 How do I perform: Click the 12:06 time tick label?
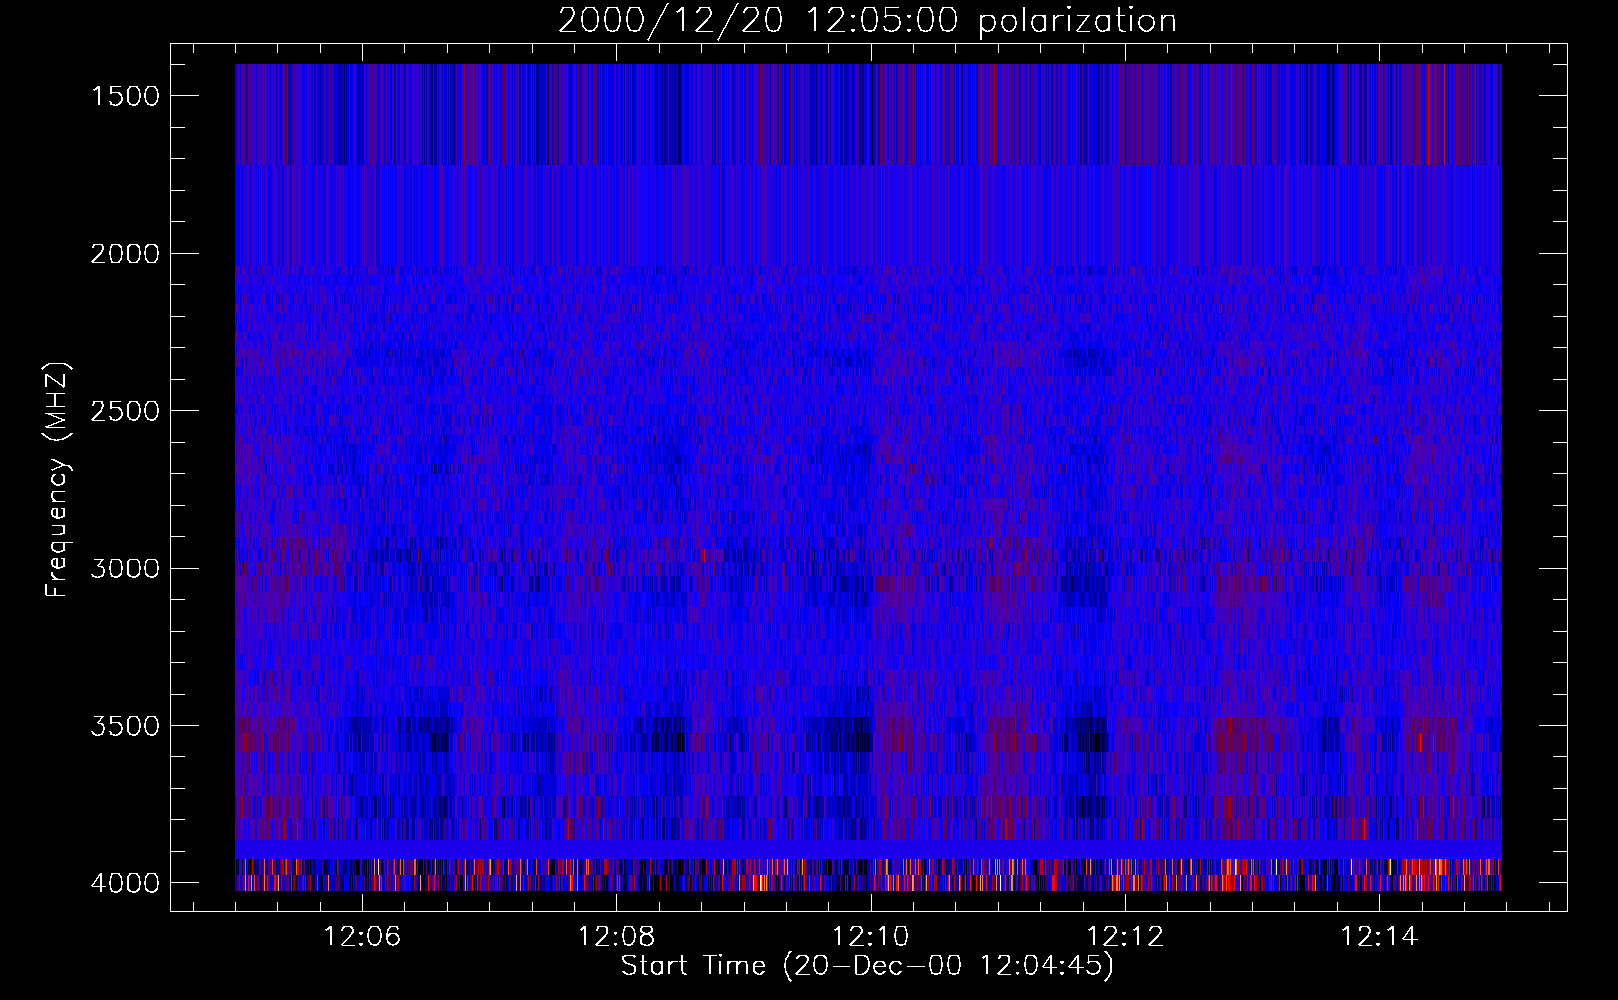tap(362, 937)
